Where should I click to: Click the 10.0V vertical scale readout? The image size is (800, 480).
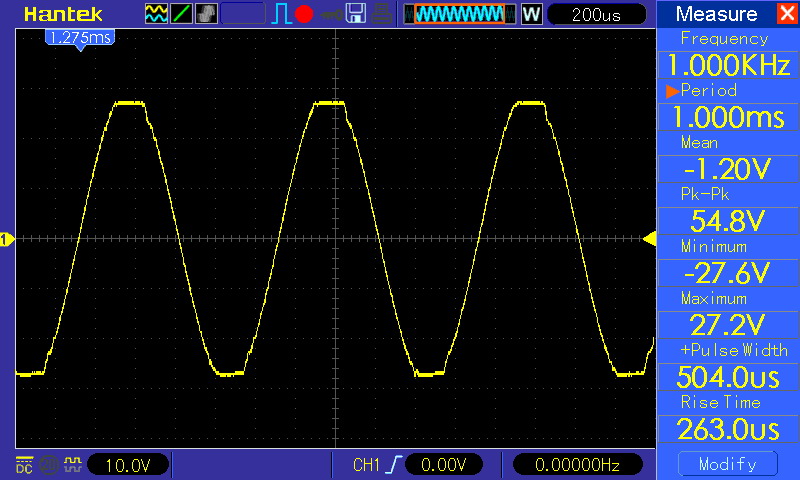coord(128,465)
